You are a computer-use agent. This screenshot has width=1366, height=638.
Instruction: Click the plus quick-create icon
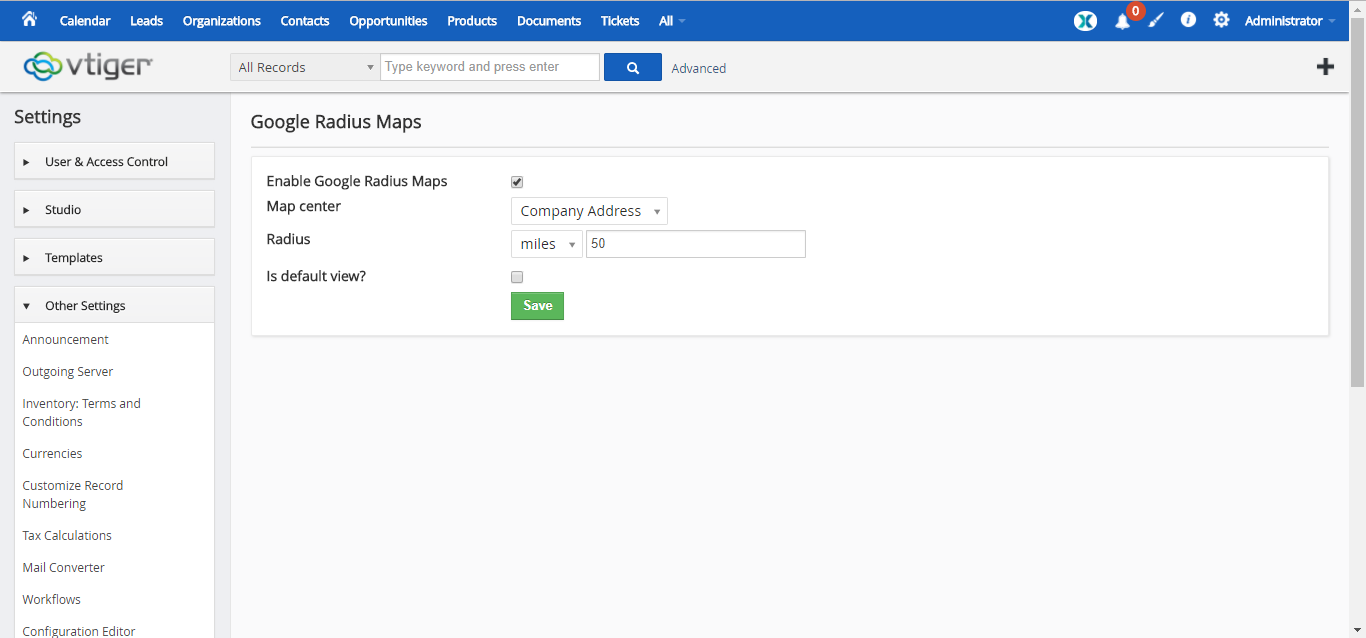tap(1325, 67)
